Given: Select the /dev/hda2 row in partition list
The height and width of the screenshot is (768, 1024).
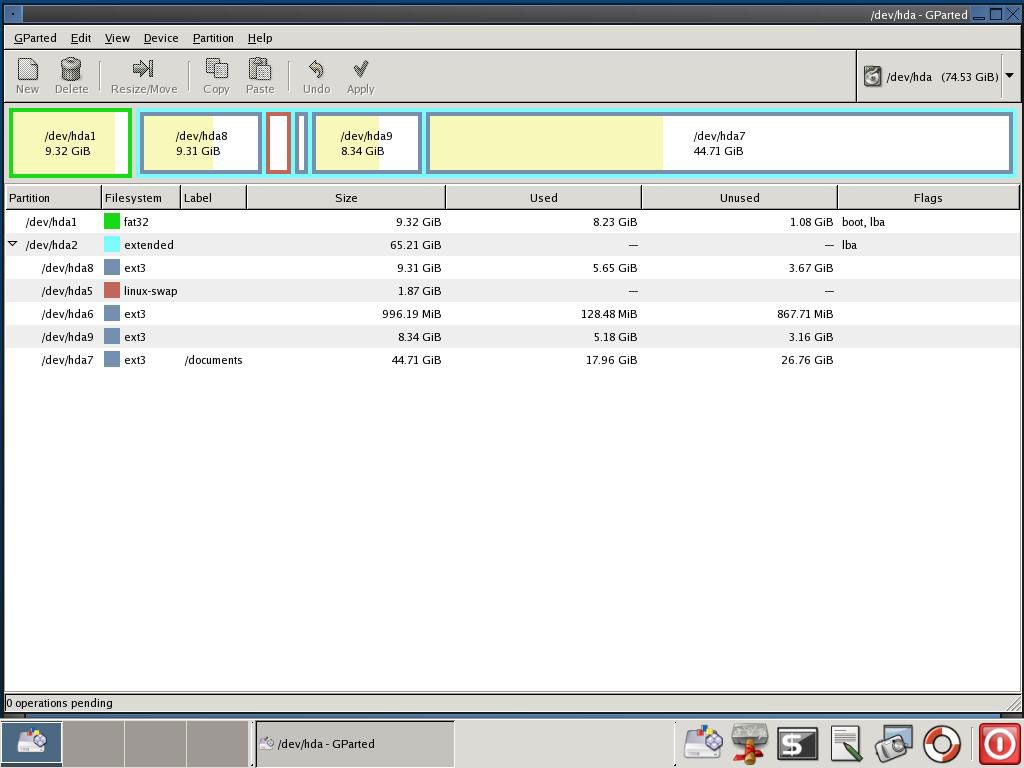Looking at the screenshot, I should [512, 245].
